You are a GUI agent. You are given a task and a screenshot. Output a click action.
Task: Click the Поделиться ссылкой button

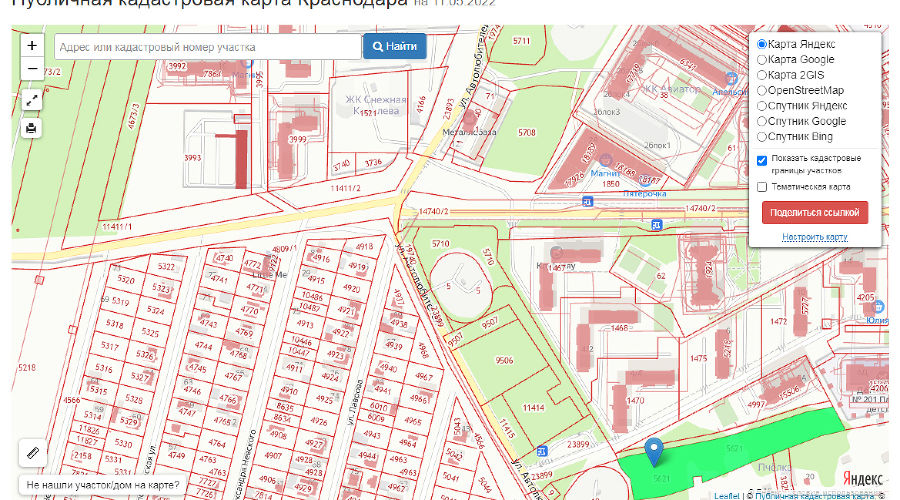click(815, 213)
